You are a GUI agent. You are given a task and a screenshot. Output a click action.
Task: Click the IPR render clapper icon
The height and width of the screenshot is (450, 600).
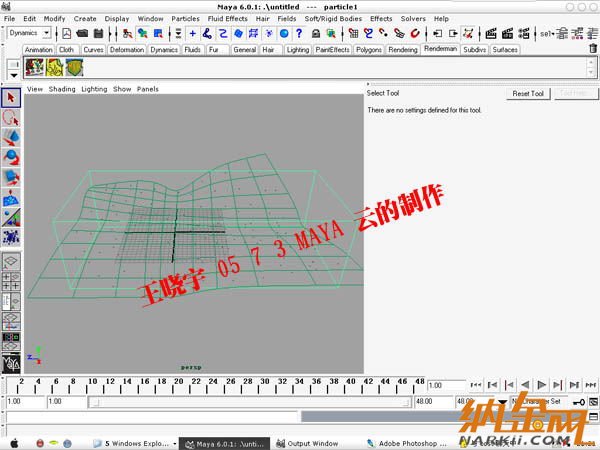pyautogui.click(x=508, y=34)
